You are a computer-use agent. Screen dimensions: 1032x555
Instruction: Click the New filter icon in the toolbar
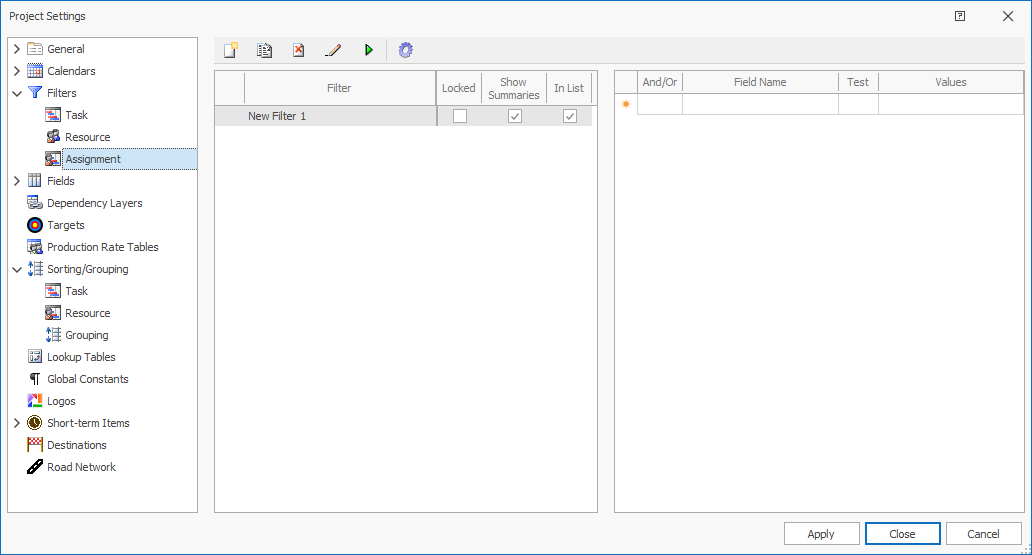[x=231, y=50]
